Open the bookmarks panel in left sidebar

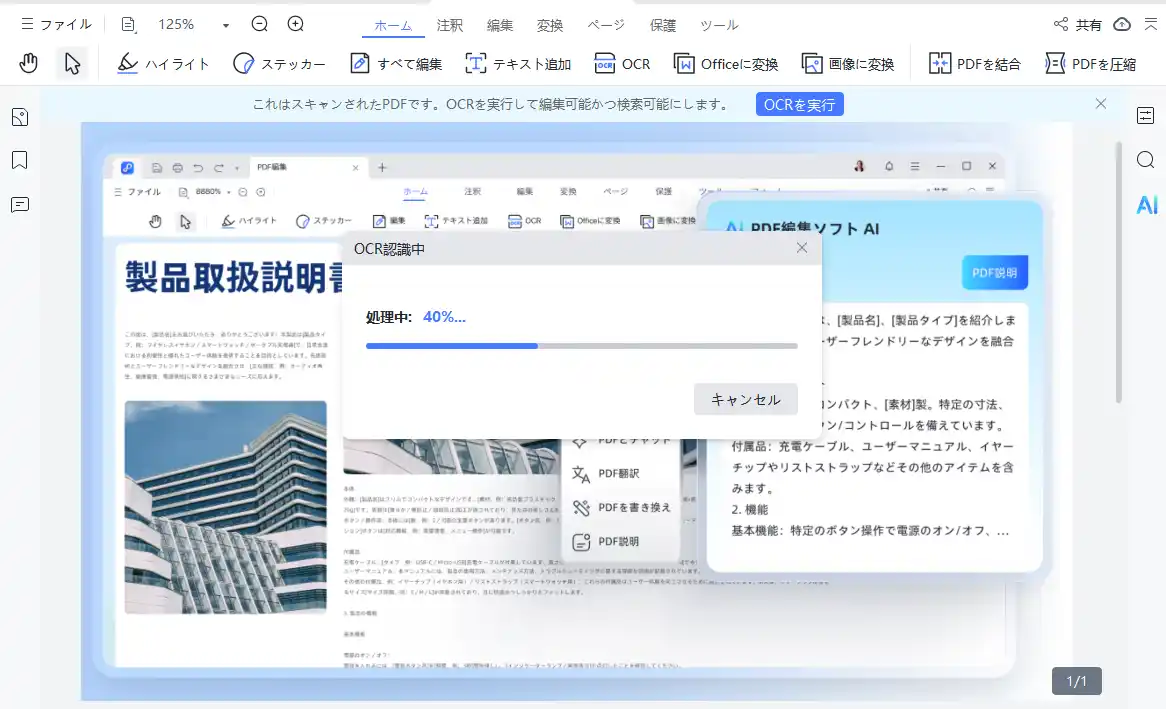pyautogui.click(x=19, y=160)
